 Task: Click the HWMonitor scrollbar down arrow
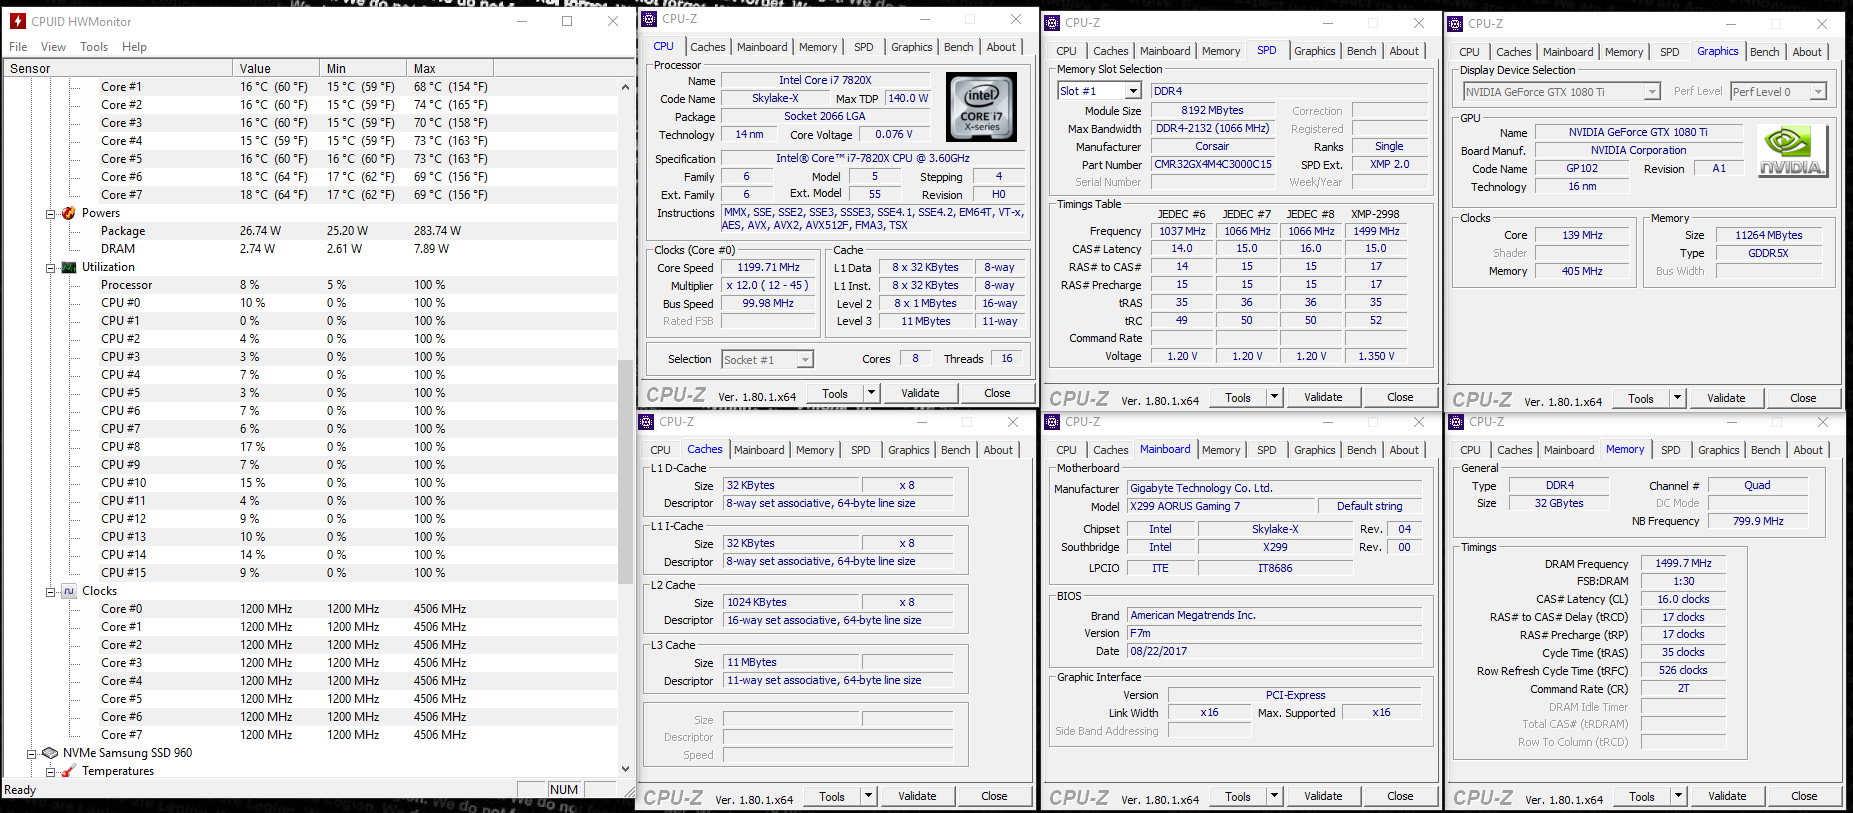625,768
